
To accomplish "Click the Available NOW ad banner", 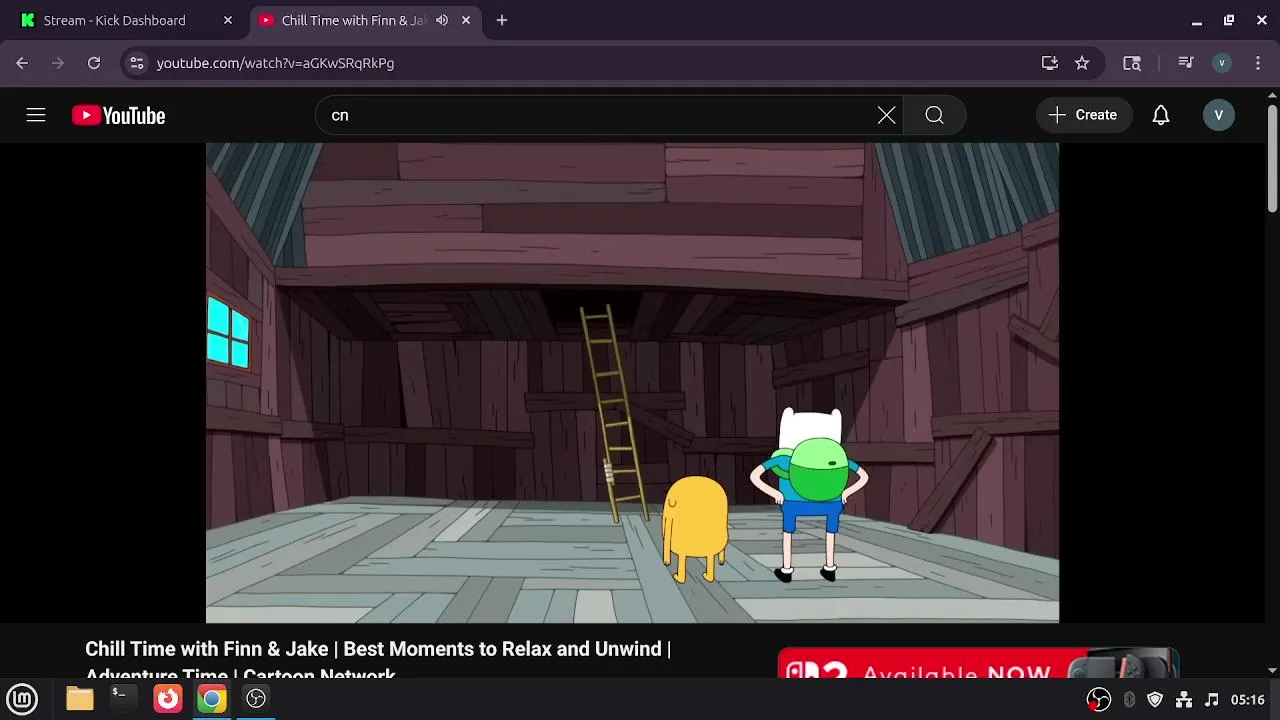I will [x=978, y=664].
